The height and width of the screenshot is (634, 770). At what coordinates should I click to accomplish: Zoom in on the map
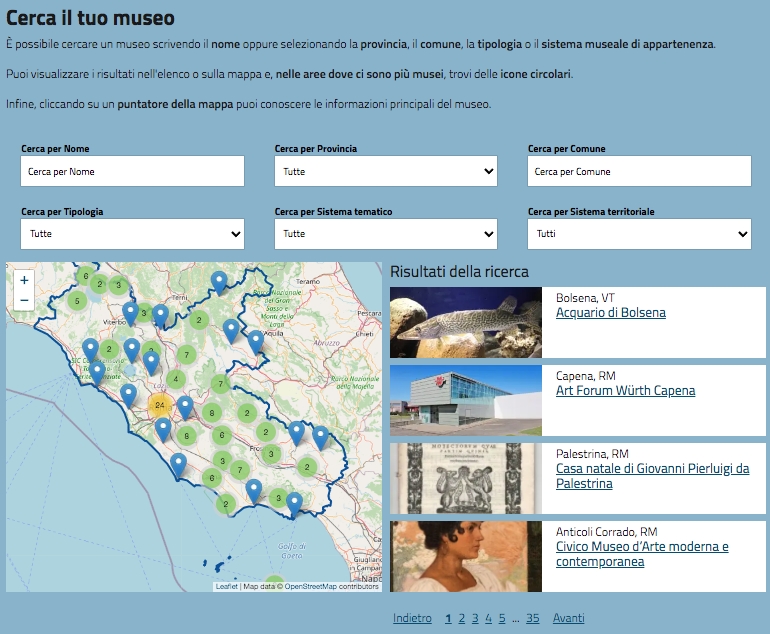[24, 280]
